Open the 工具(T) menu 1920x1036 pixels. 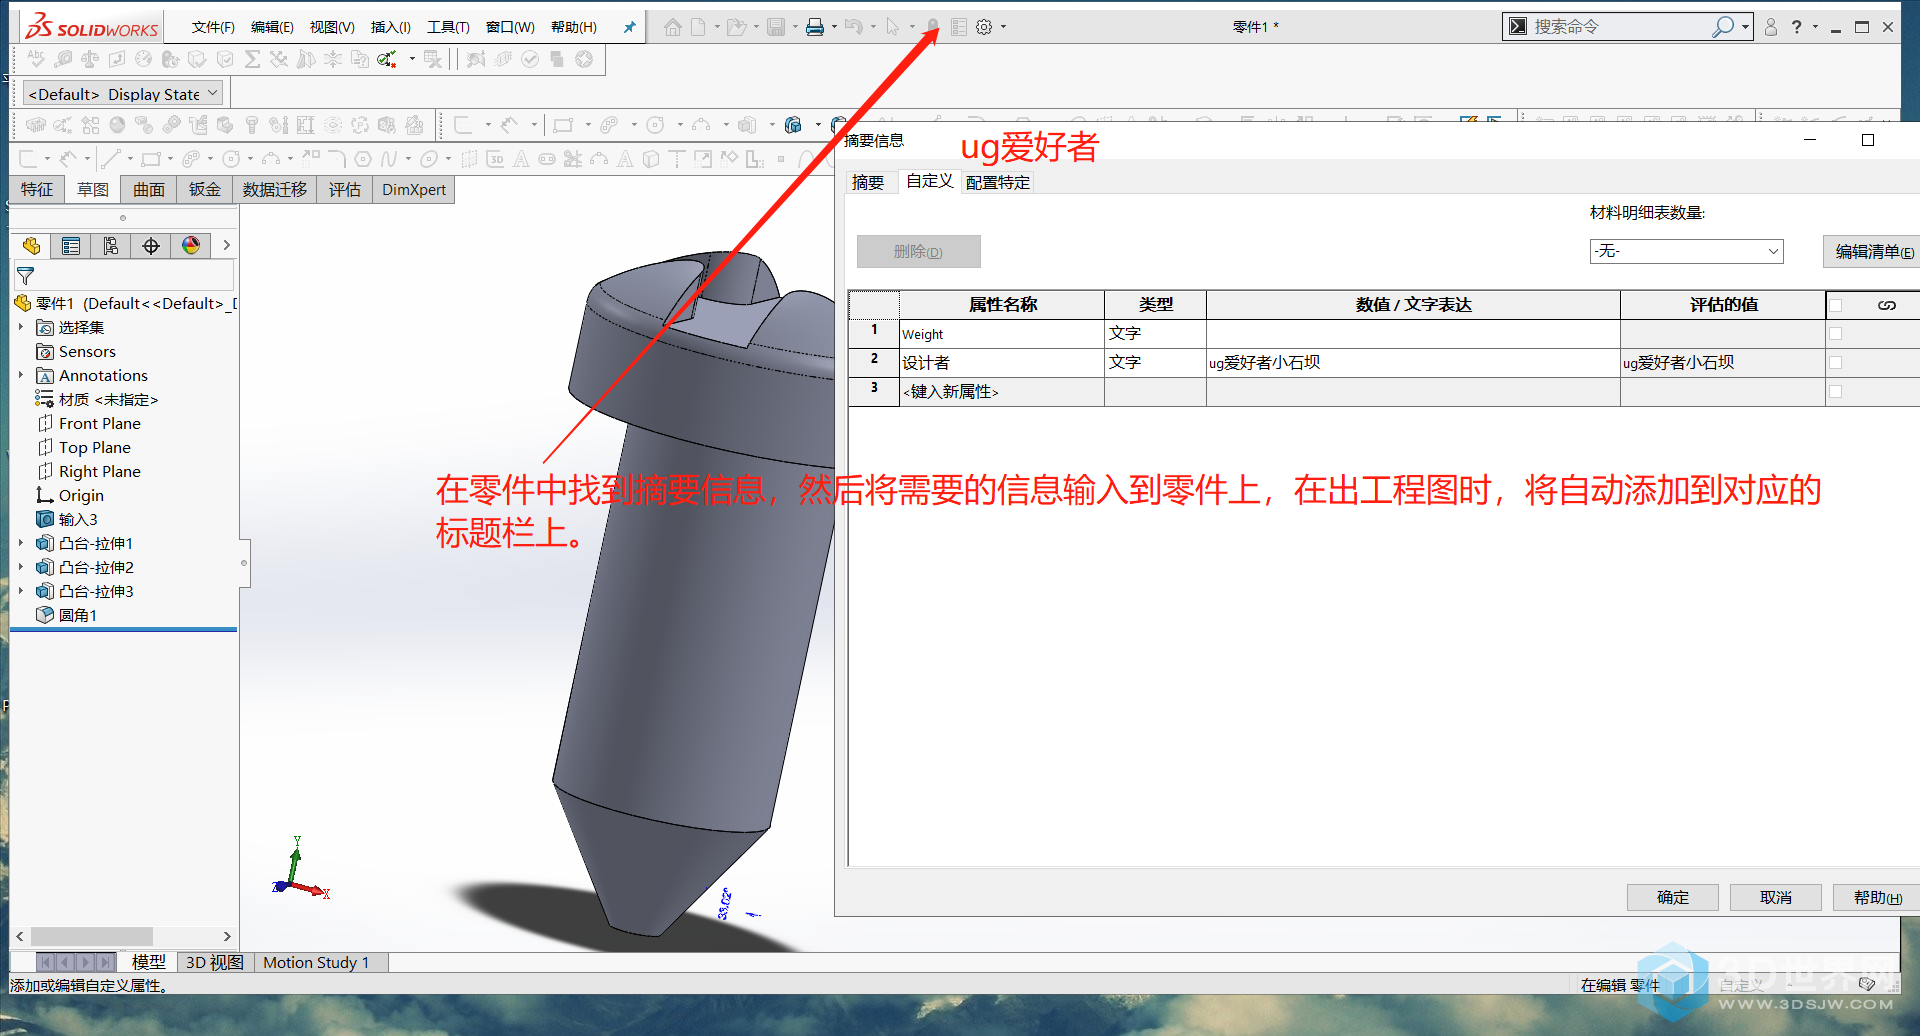pyautogui.click(x=448, y=27)
